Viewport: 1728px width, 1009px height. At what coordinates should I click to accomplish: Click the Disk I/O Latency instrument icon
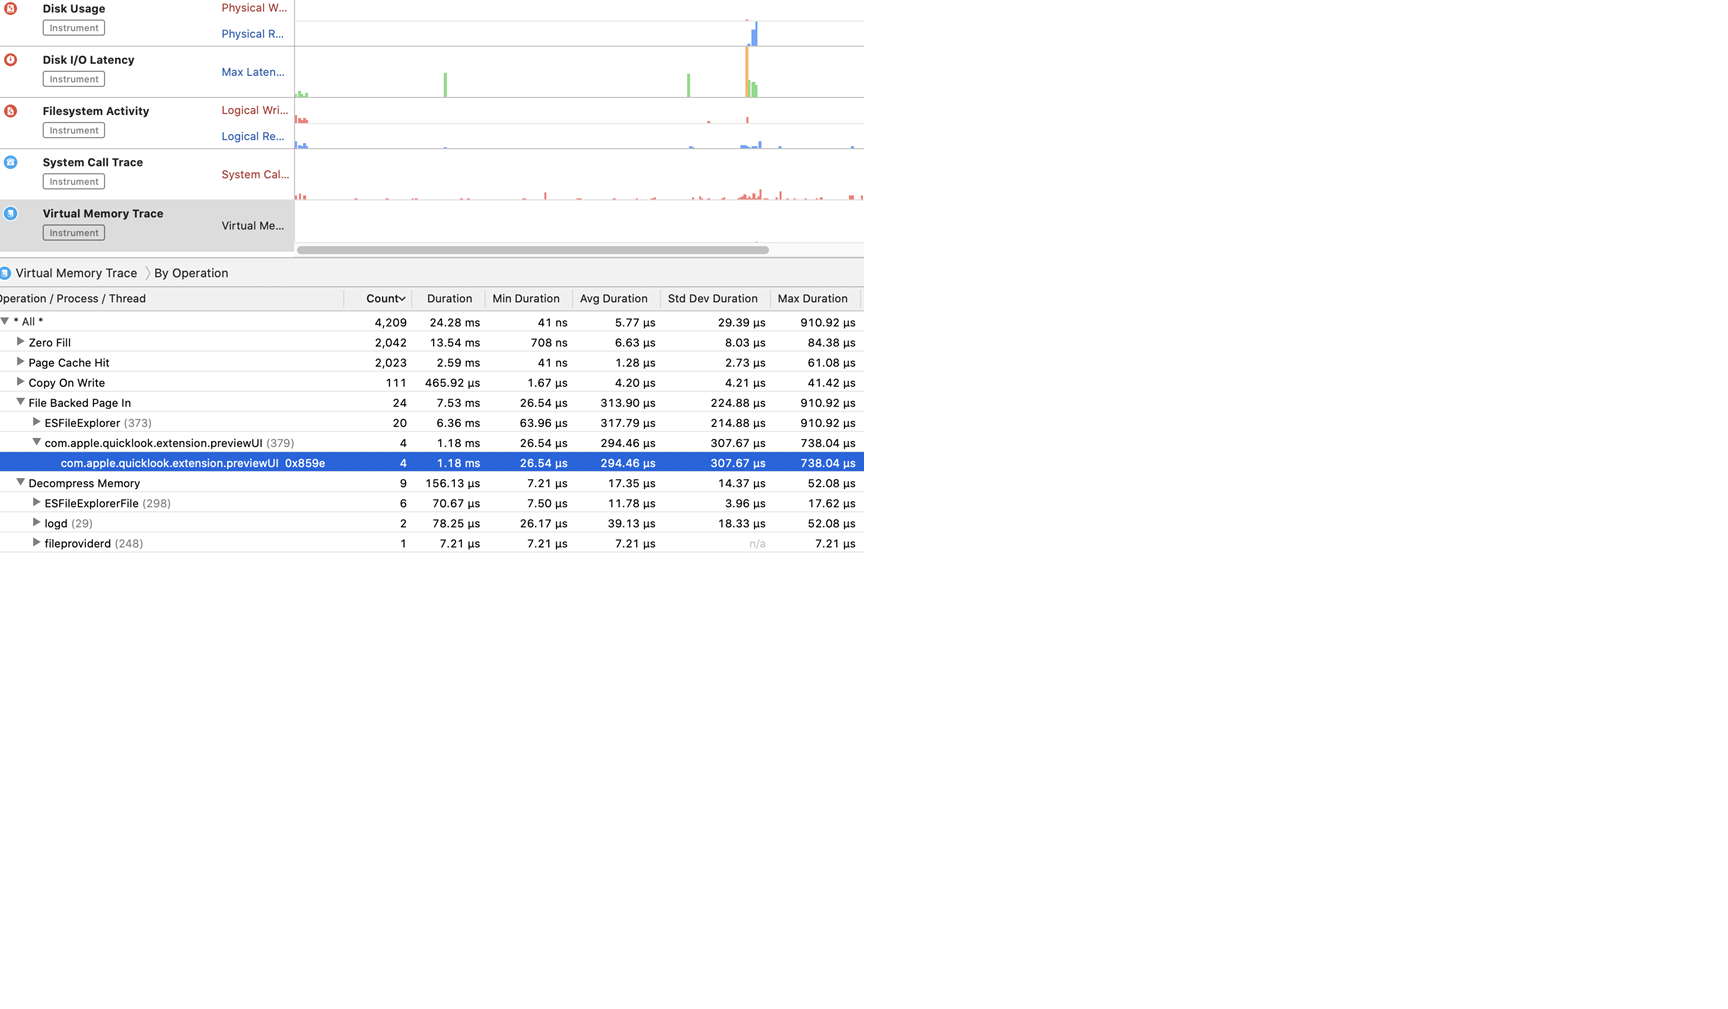11,60
